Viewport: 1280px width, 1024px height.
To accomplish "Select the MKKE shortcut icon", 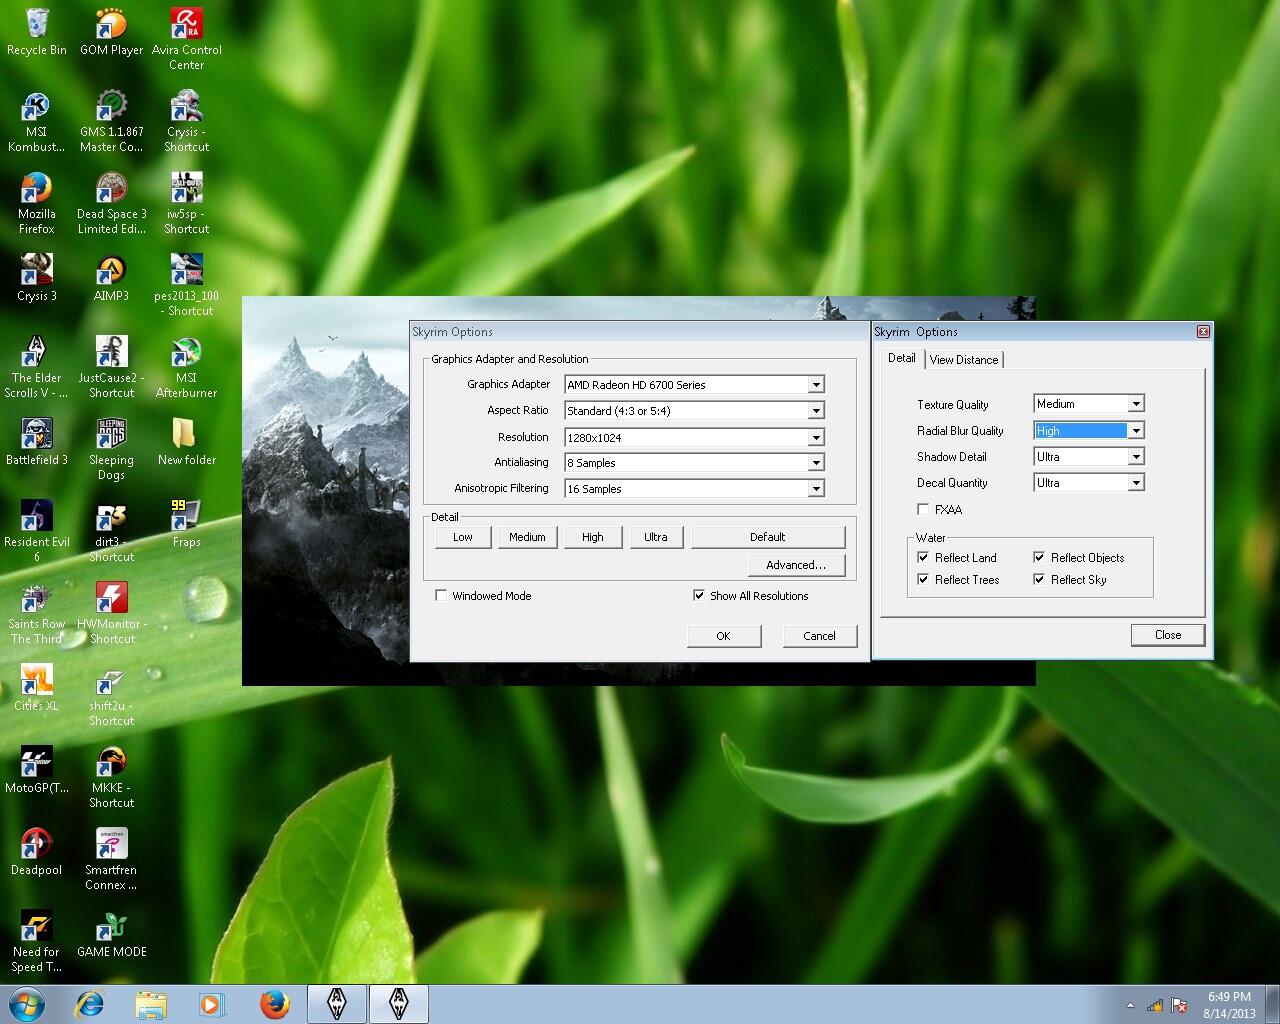I will [111, 777].
